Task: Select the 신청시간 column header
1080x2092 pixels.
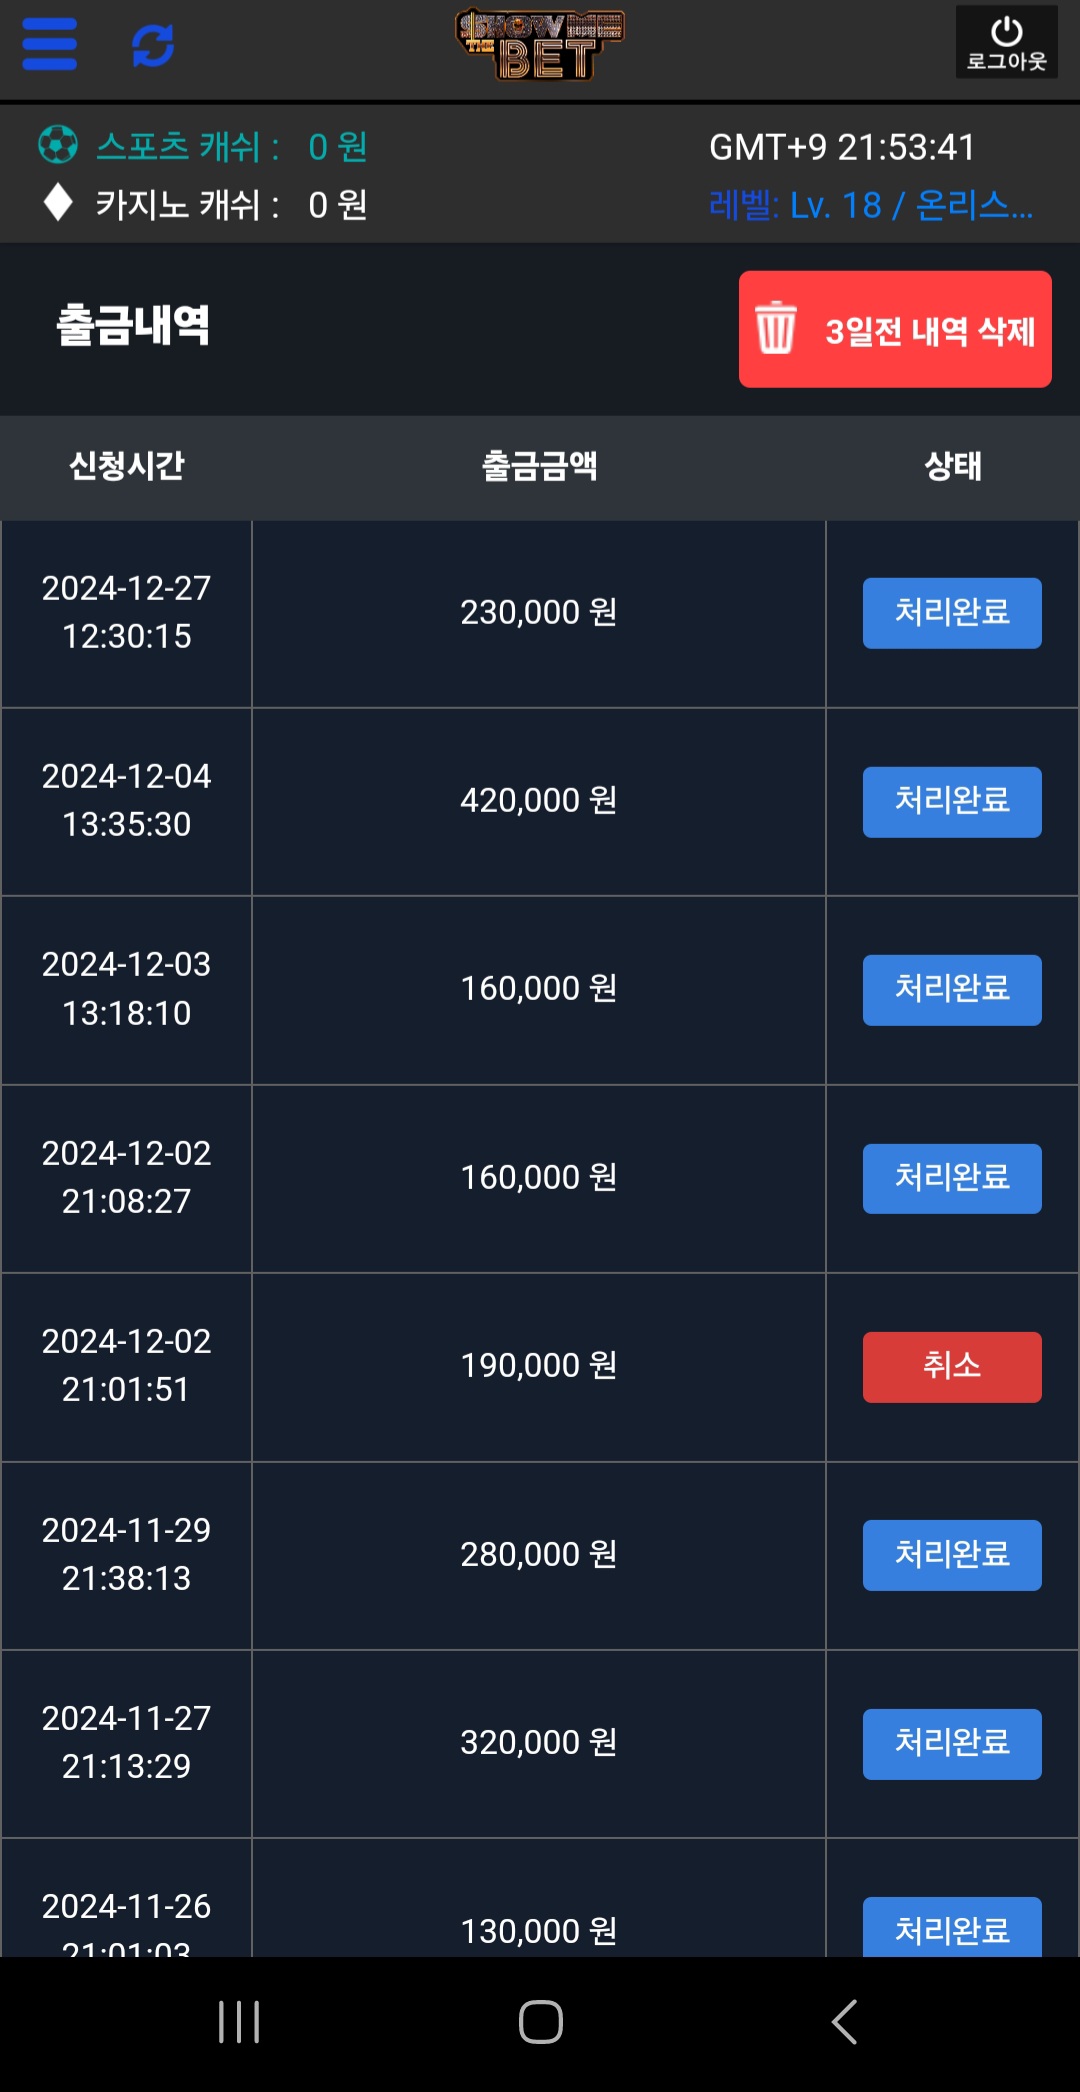Action: 127,466
